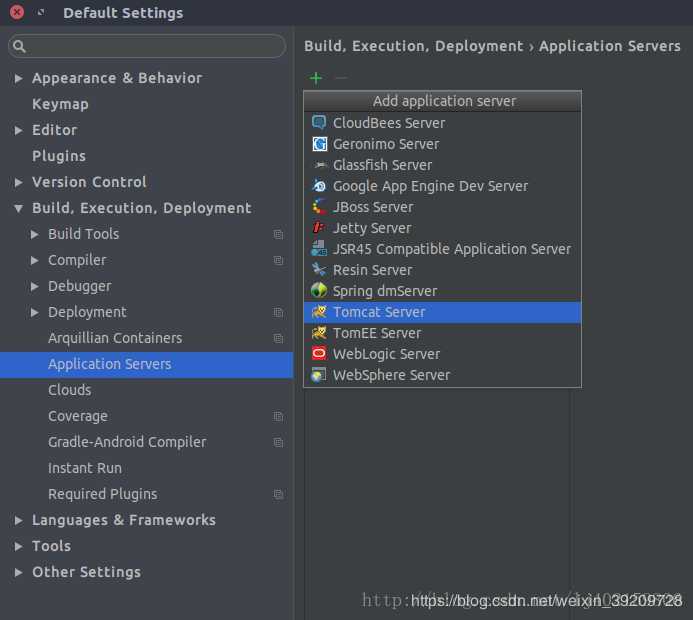Select Spring dmServer entry

click(x=442, y=291)
